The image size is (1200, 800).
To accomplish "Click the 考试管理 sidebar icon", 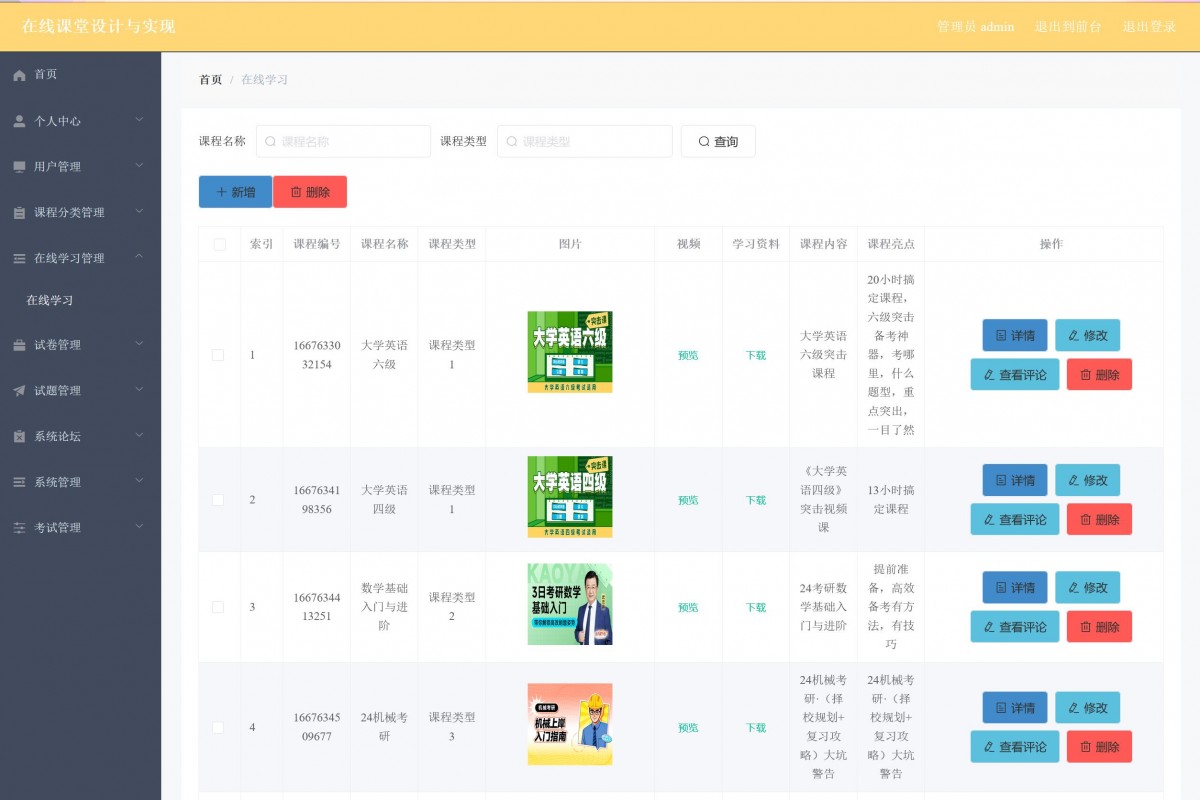I will pos(18,527).
